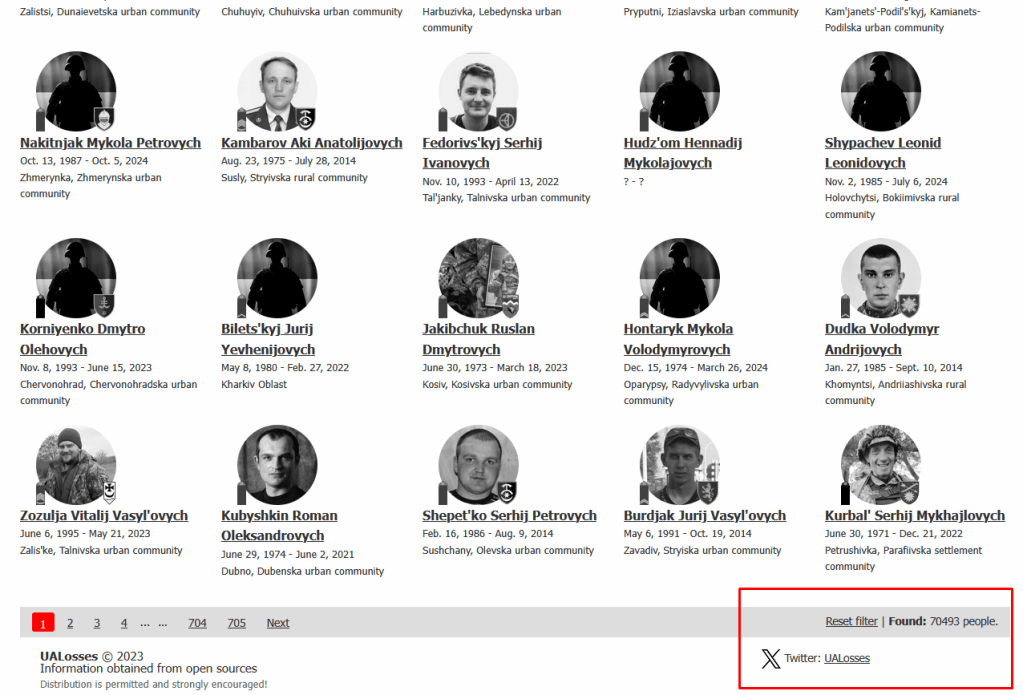The image size is (1023, 695).
Task: Open Kambarov Aki Anatolijovych photo
Action: coord(277,92)
